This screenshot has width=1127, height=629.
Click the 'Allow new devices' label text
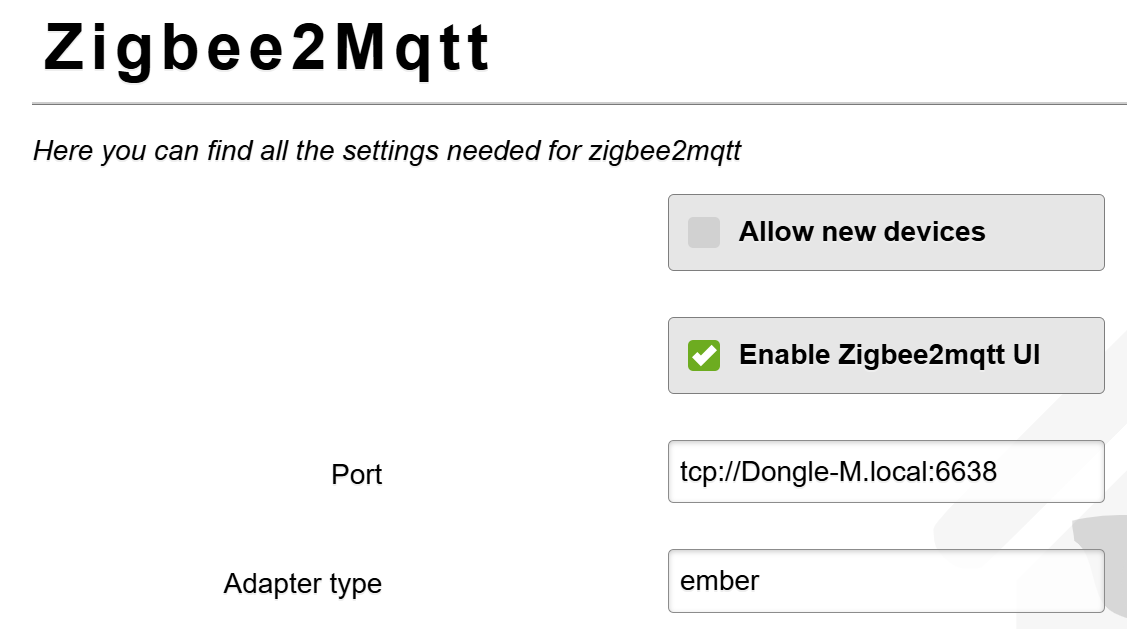[861, 232]
